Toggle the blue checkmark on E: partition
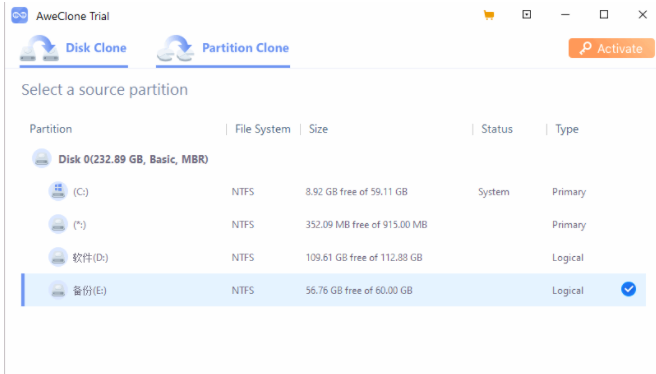656x374 pixels. click(x=628, y=289)
